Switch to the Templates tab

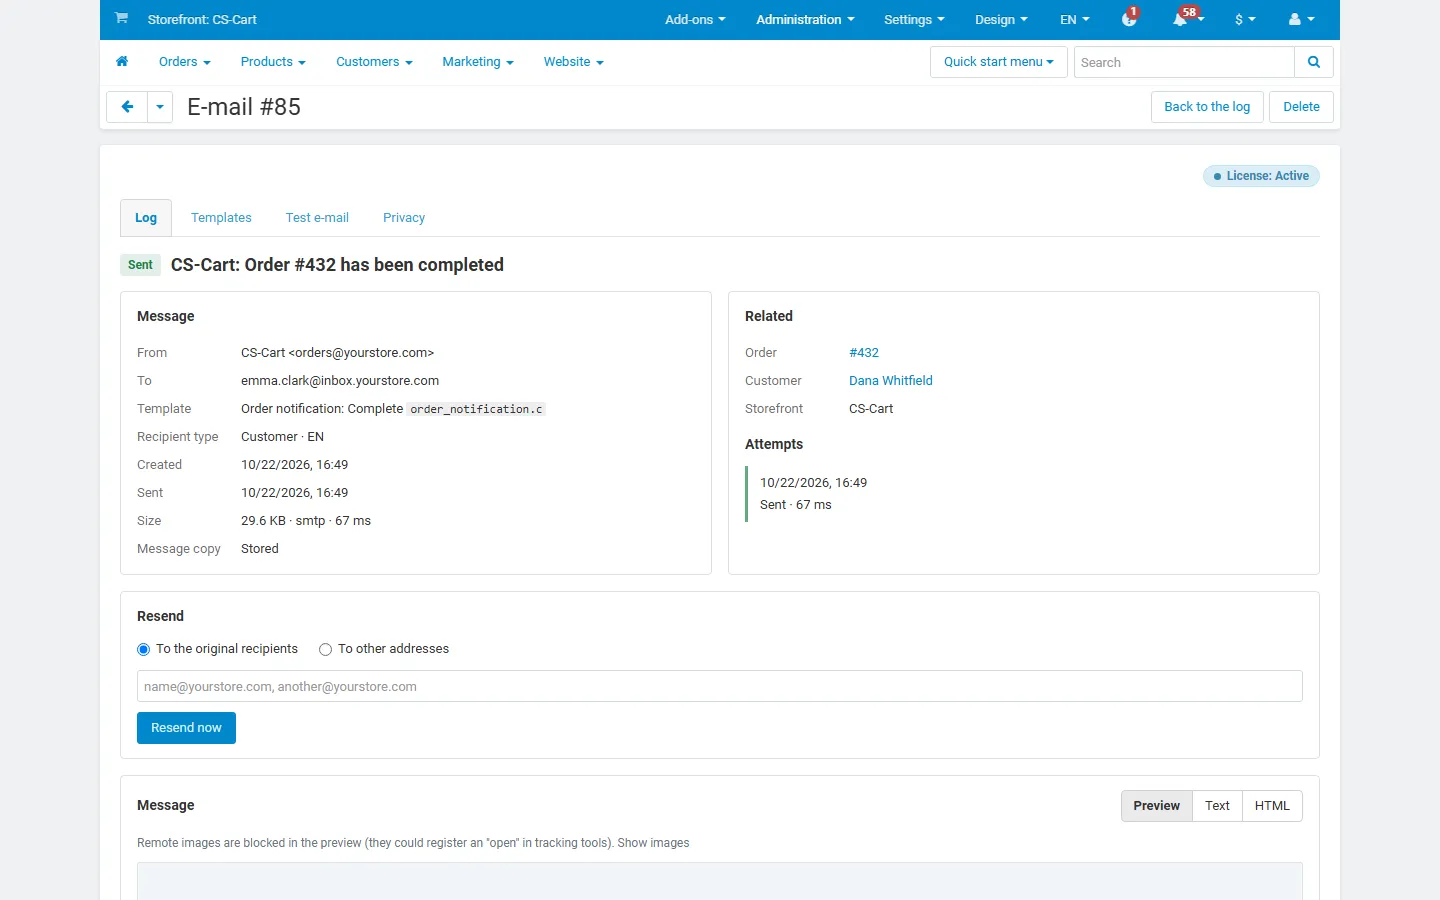pyautogui.click(x=221, y=218)
